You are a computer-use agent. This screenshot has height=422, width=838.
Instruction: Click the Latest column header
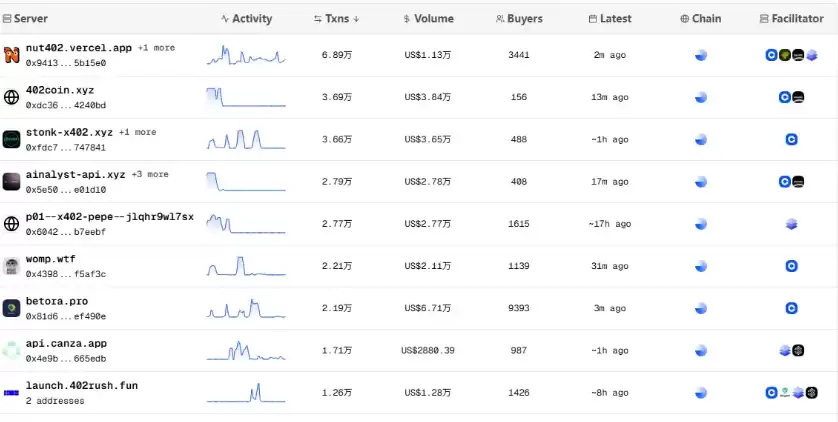pos(610,19)
